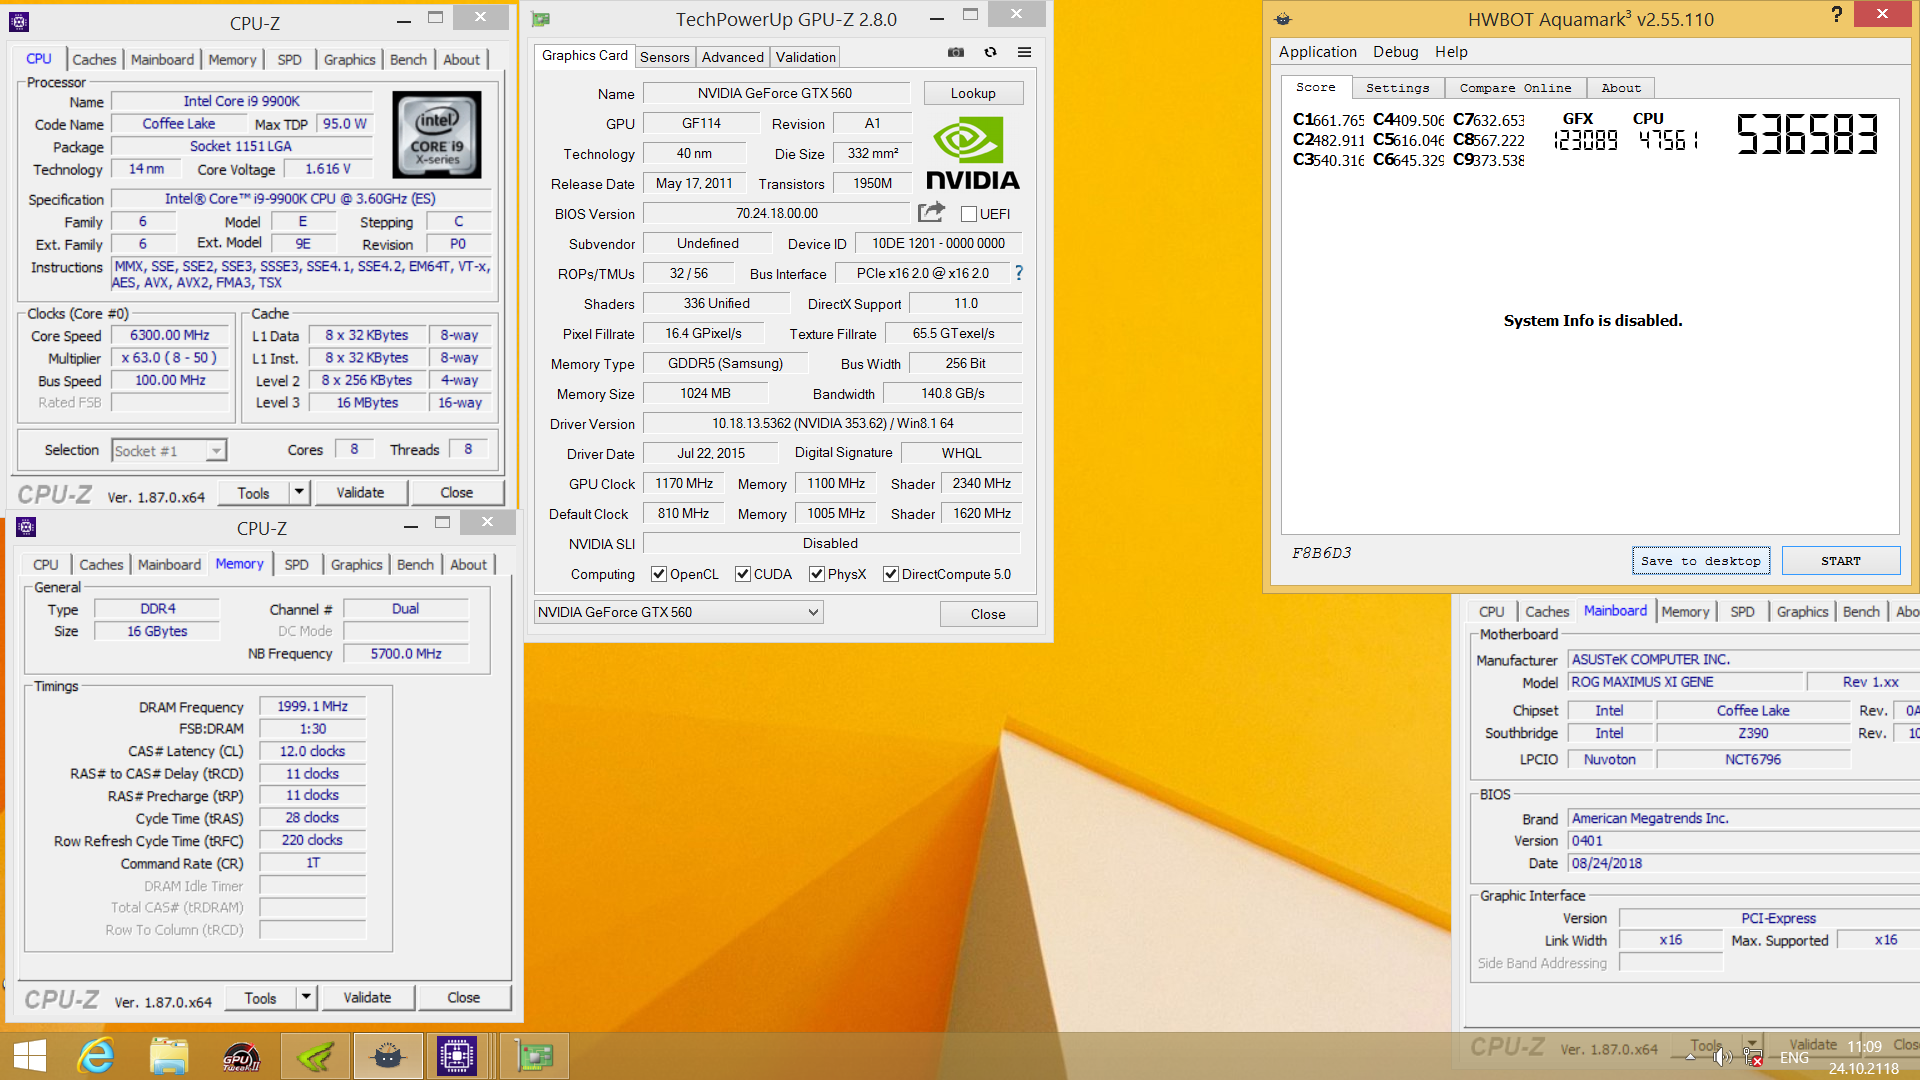
Task: Click the Aquamark total score 536583
Action: [1807, 134]
